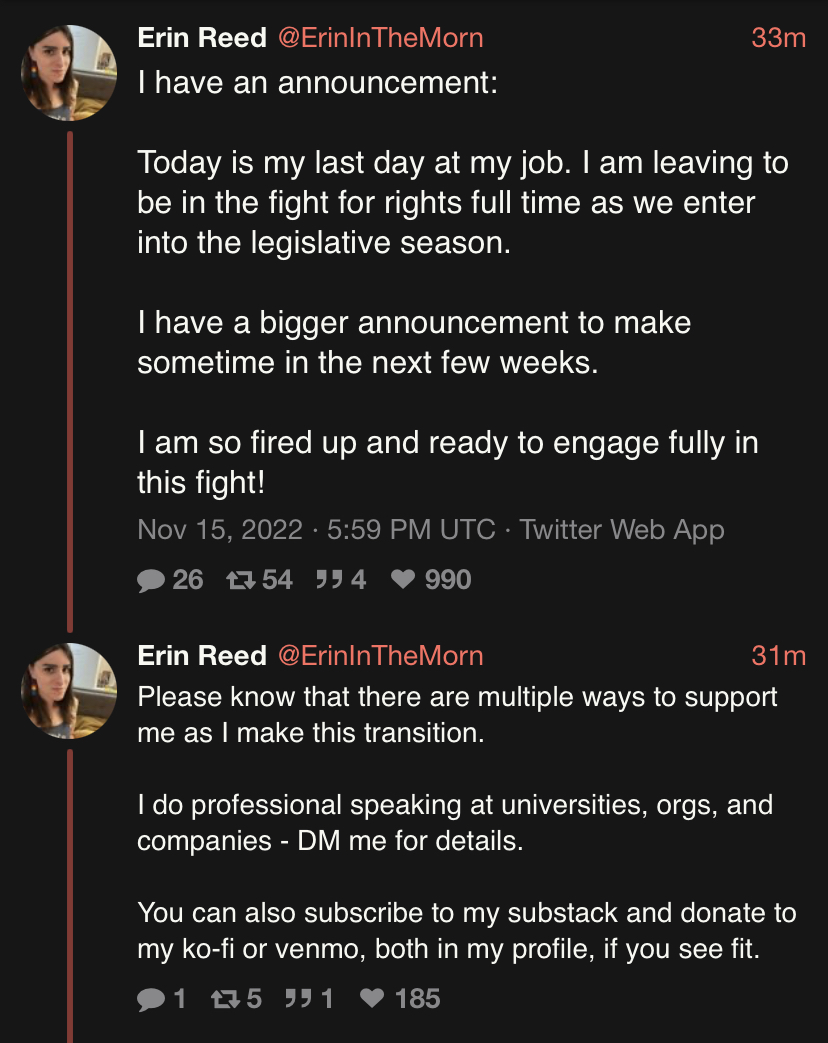Click the Erin Reed name on the first tweet
Image resolution: width=828 pixels, height=1043 pixels.
[202, 38]
